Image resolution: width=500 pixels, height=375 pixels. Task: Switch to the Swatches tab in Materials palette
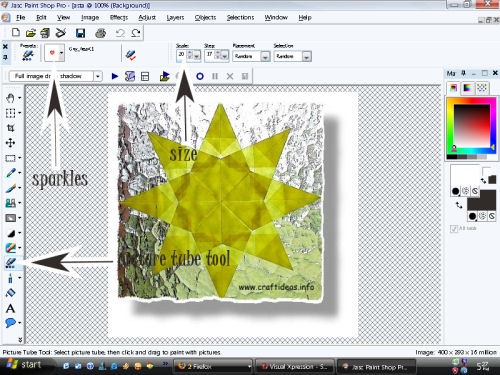pyautogui.click(x=482, y=88)
